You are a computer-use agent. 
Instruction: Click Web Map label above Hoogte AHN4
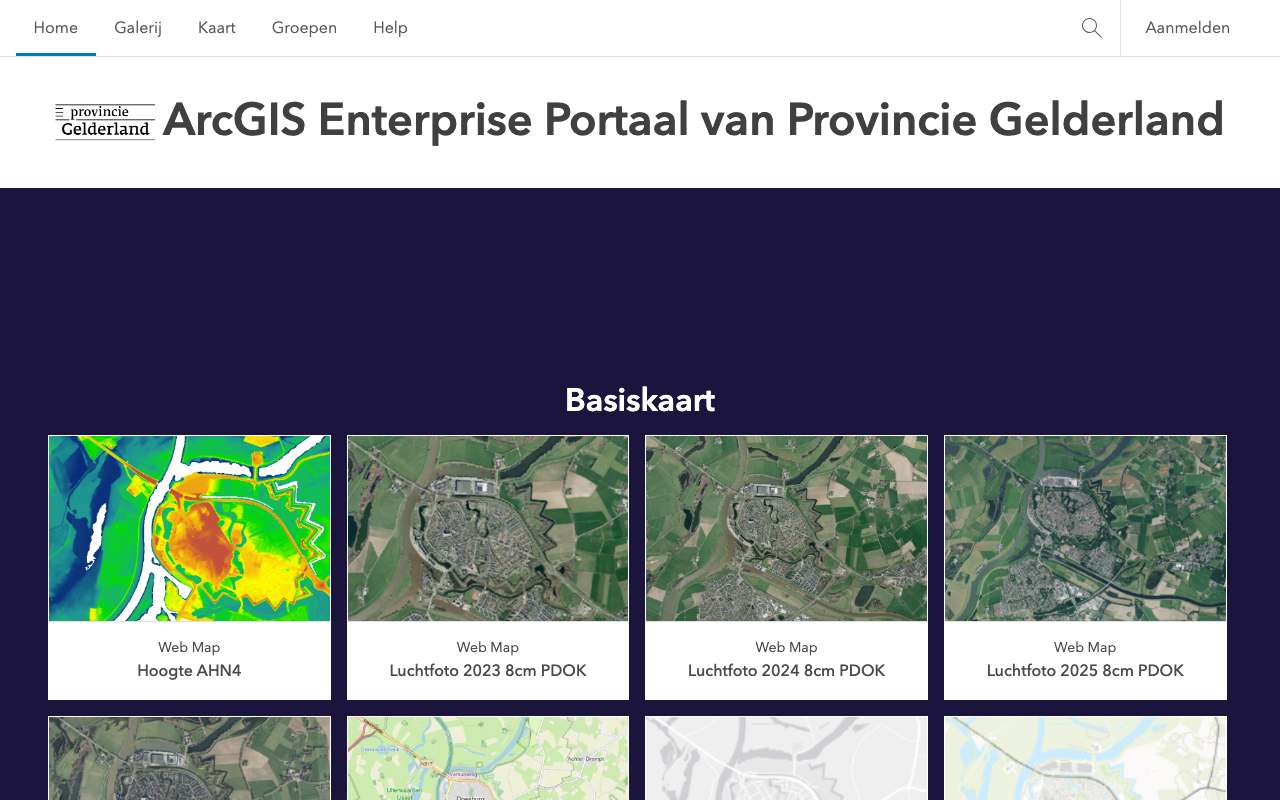(189, 647)
